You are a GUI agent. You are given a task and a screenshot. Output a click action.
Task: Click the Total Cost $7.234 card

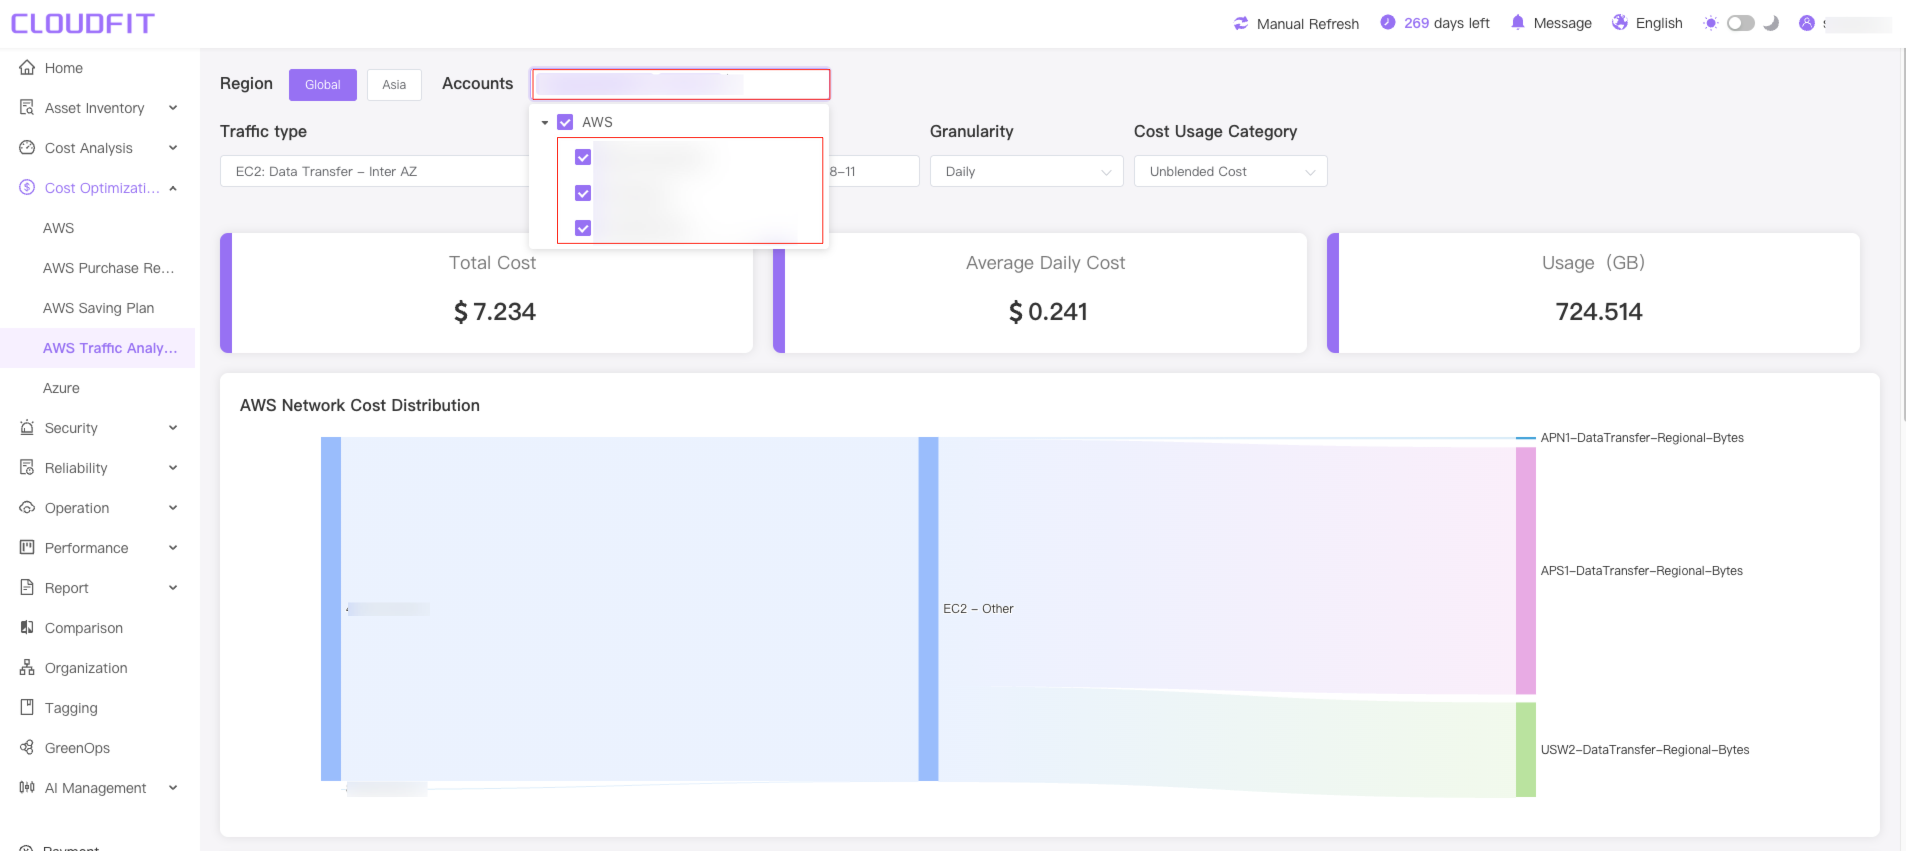point(486,293)
